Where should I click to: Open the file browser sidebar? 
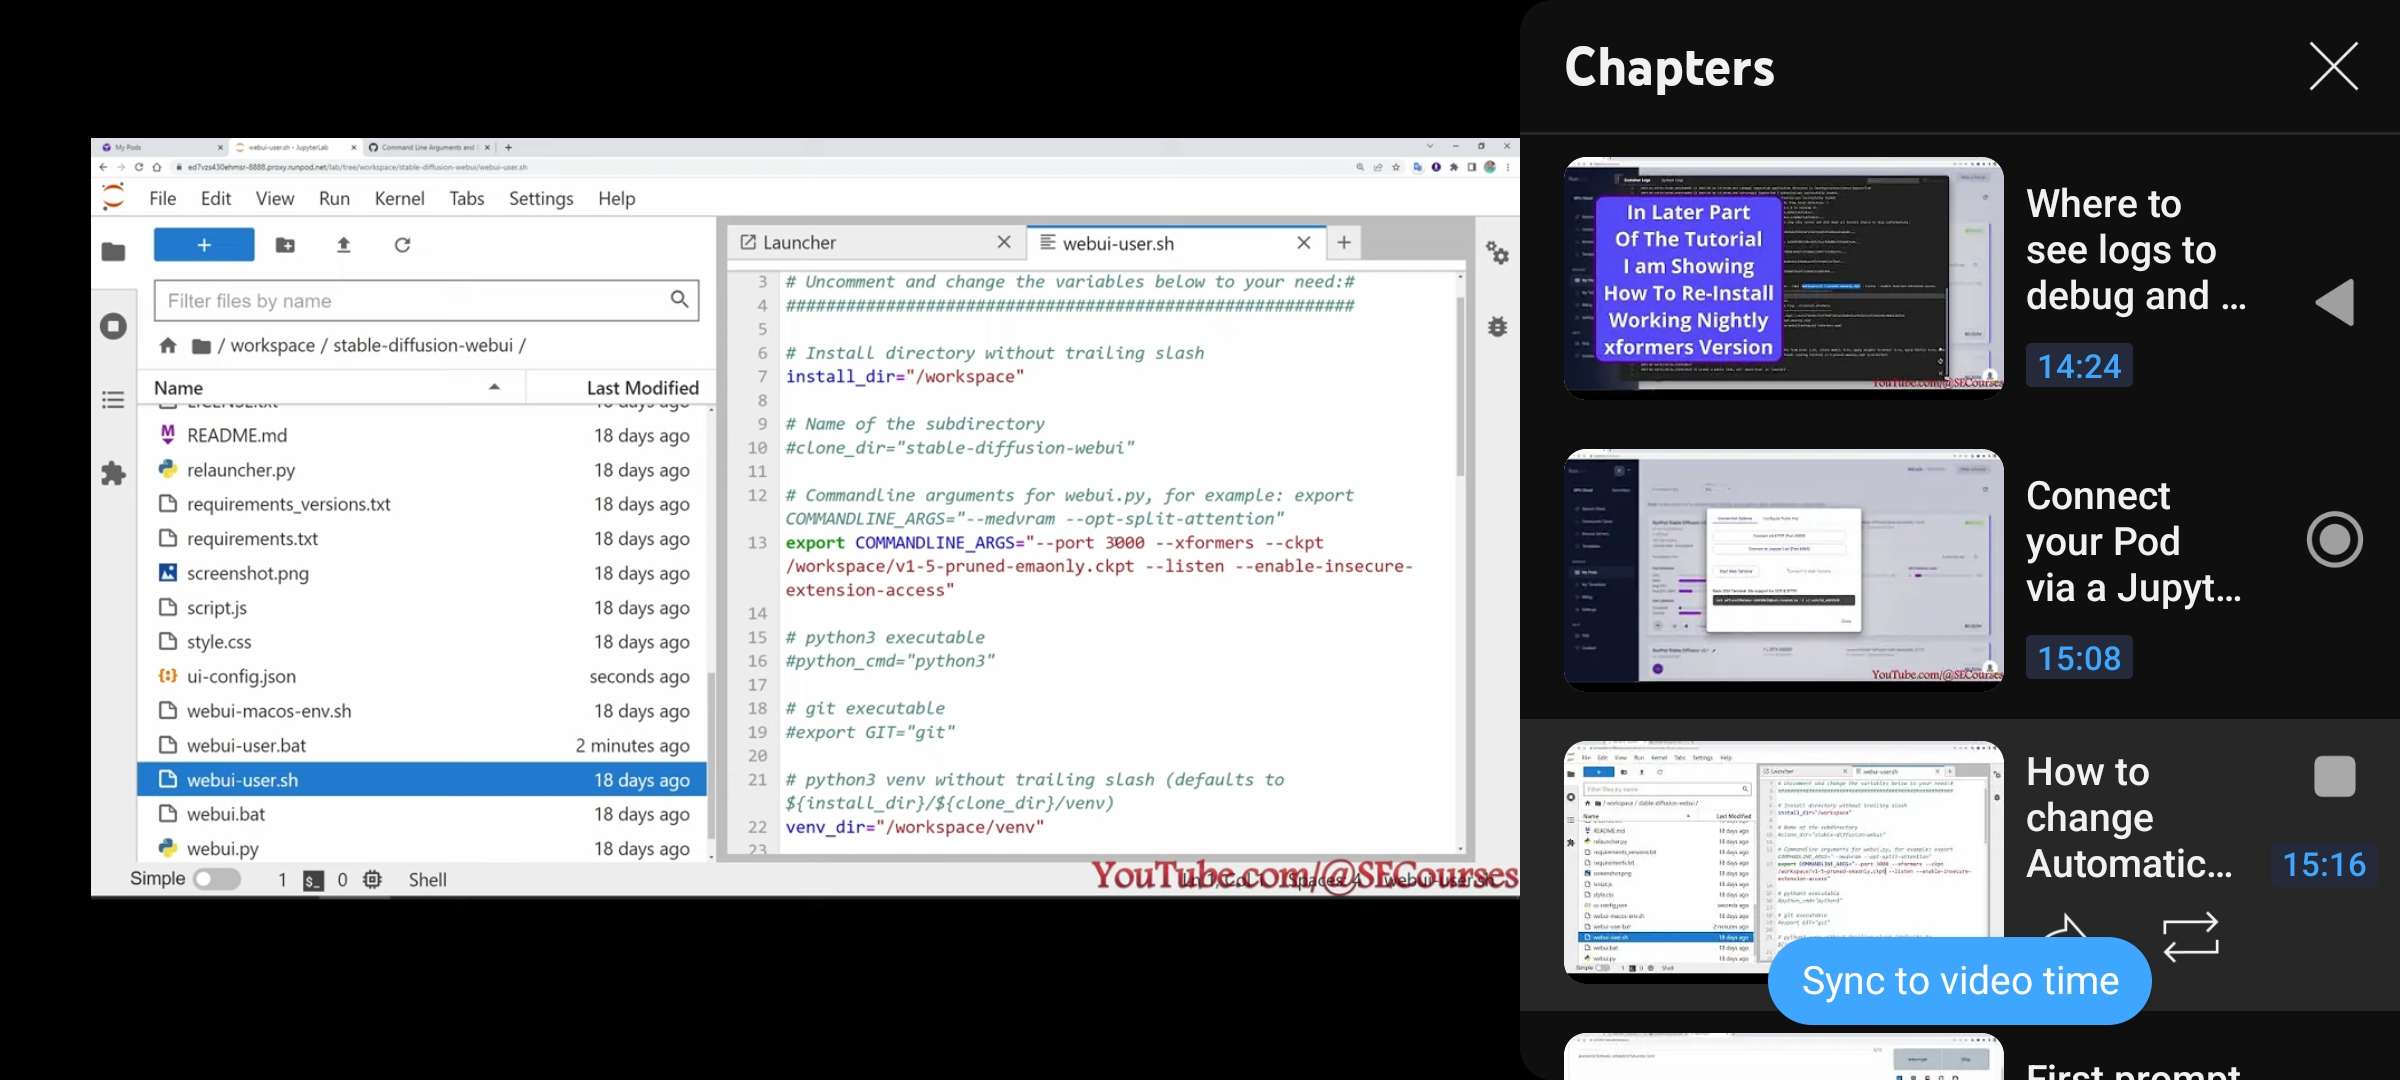114,252
